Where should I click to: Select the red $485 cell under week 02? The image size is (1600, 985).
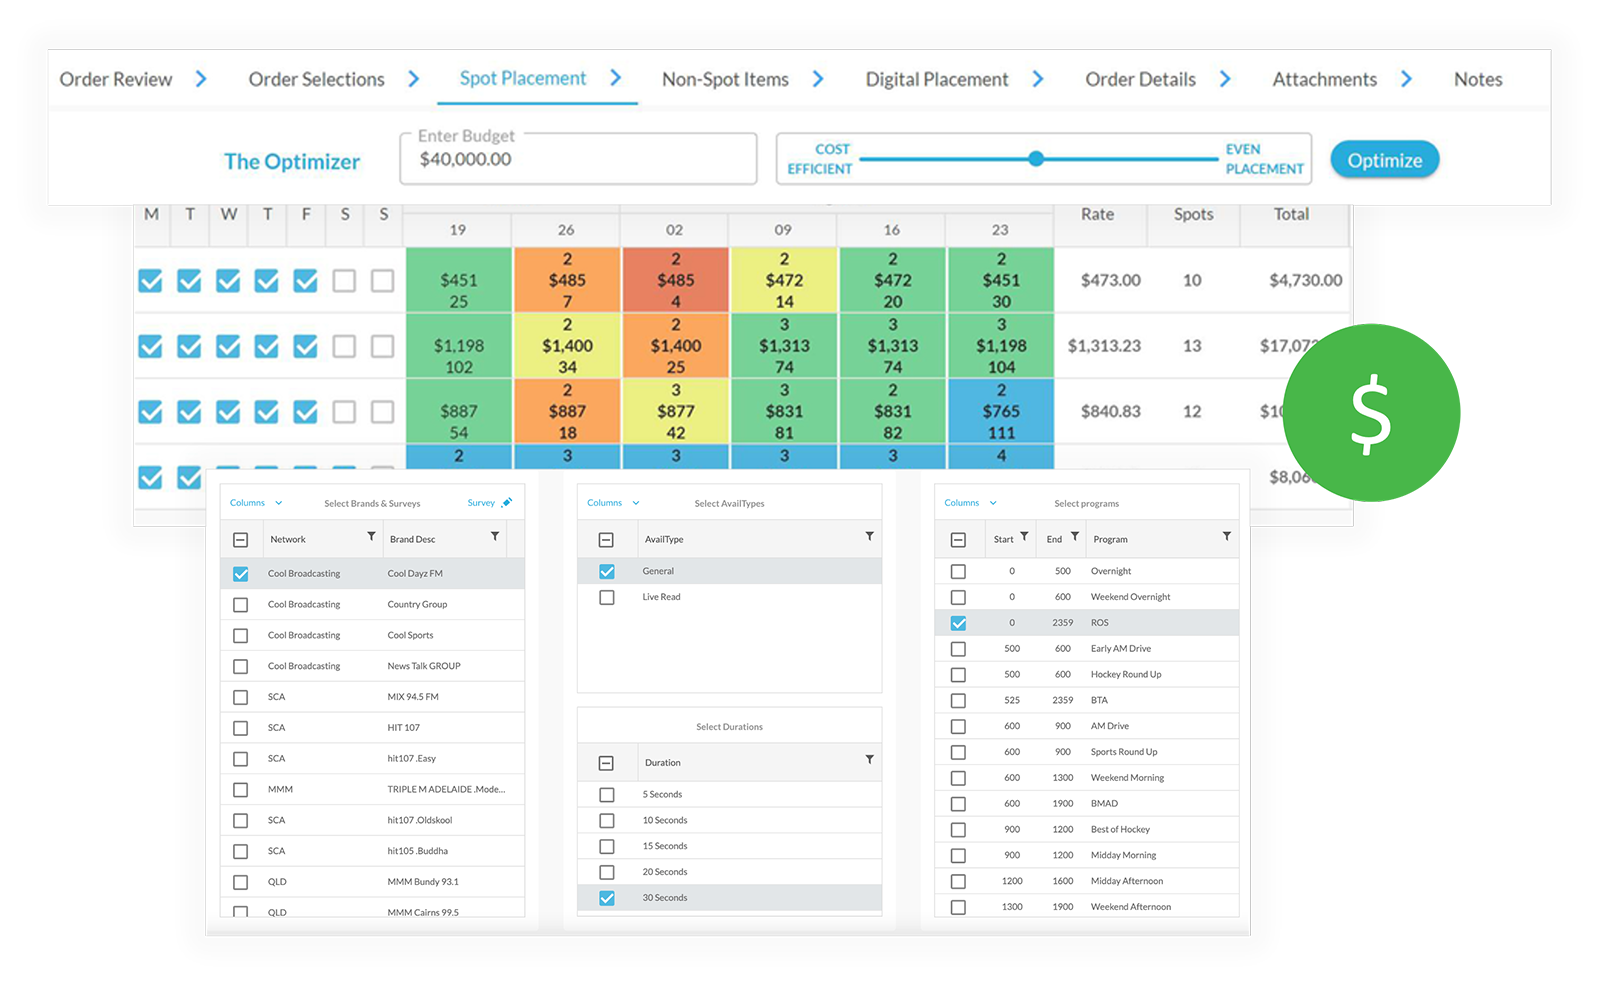[x=675, y=280]
